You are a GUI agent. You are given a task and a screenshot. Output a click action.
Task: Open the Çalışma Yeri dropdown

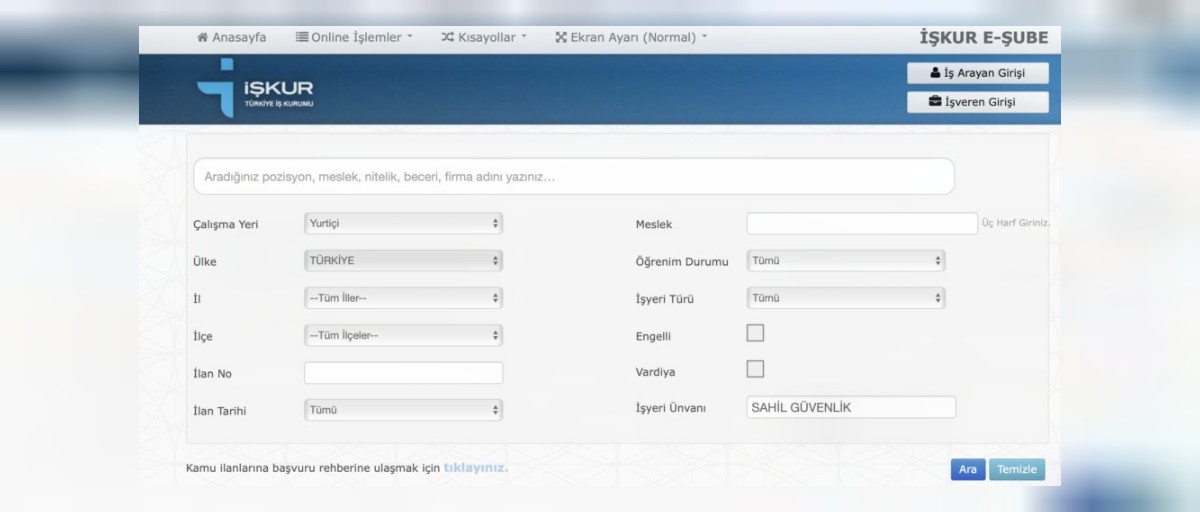tap(403, 224)
